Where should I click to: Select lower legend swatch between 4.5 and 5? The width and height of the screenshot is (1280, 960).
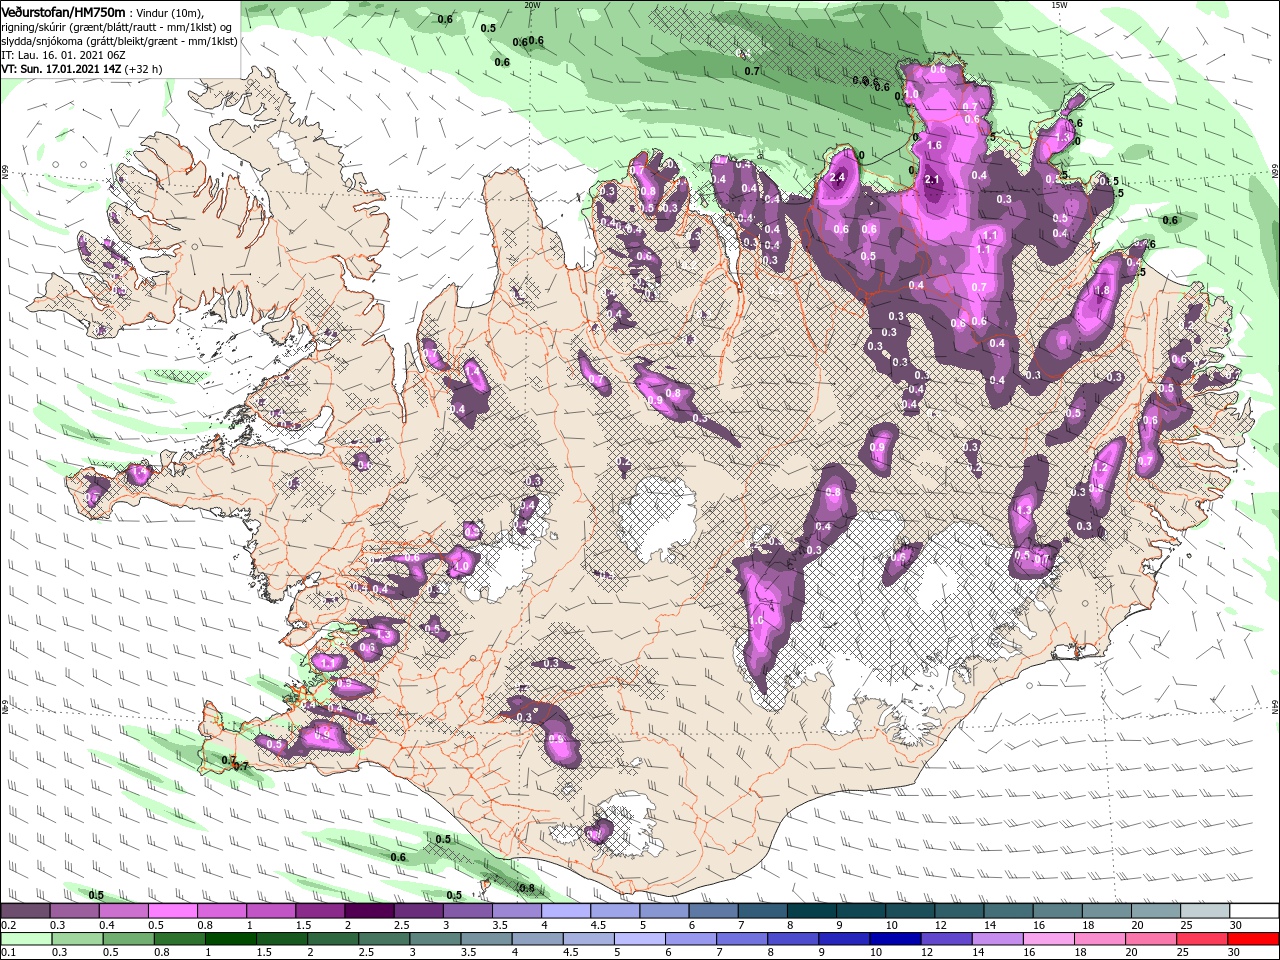click(589, 939)
